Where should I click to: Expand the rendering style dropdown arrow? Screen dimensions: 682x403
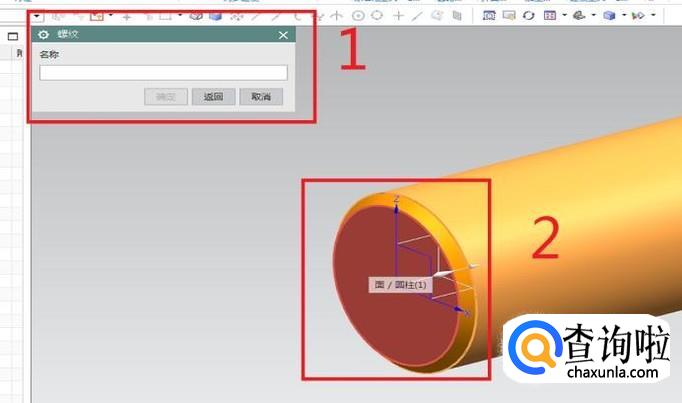[624, 15]
